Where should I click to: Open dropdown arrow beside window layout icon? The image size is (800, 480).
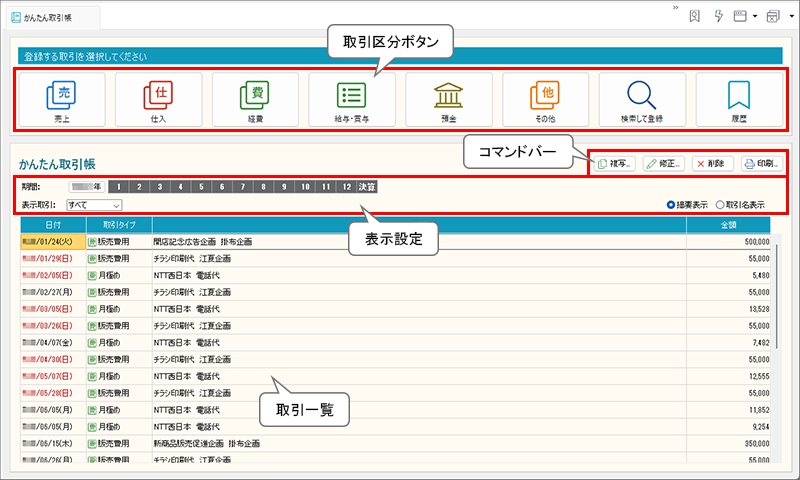(x=755, y=16)
